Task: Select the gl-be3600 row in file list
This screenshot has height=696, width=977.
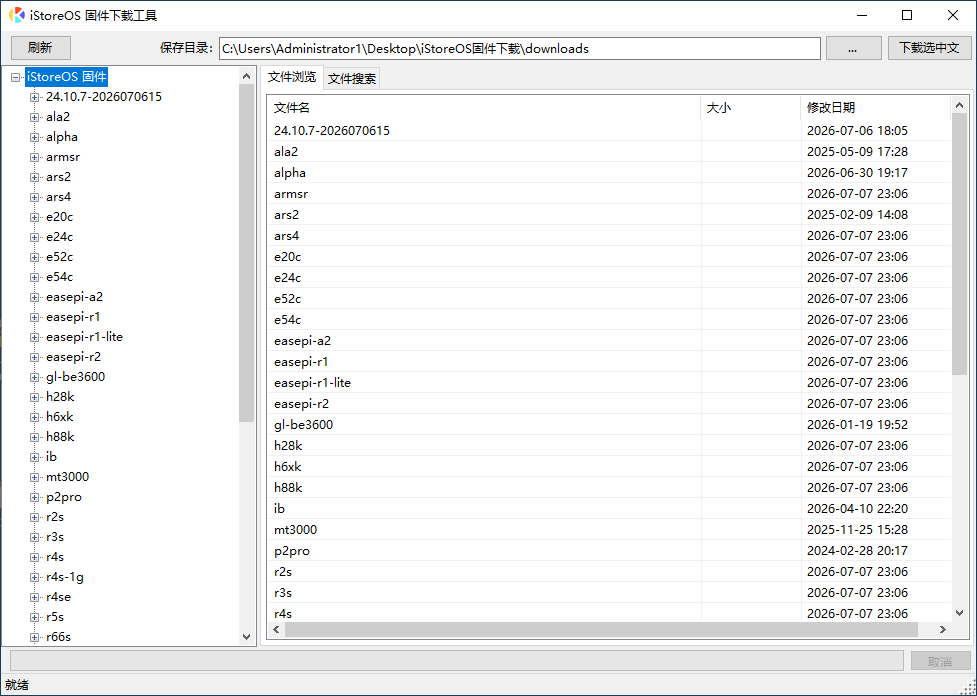Action: tap(609, 424)
